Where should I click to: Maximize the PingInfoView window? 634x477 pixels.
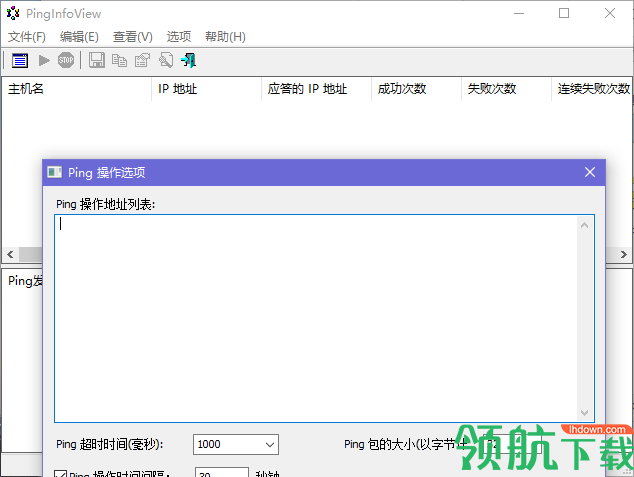(564, 13)
